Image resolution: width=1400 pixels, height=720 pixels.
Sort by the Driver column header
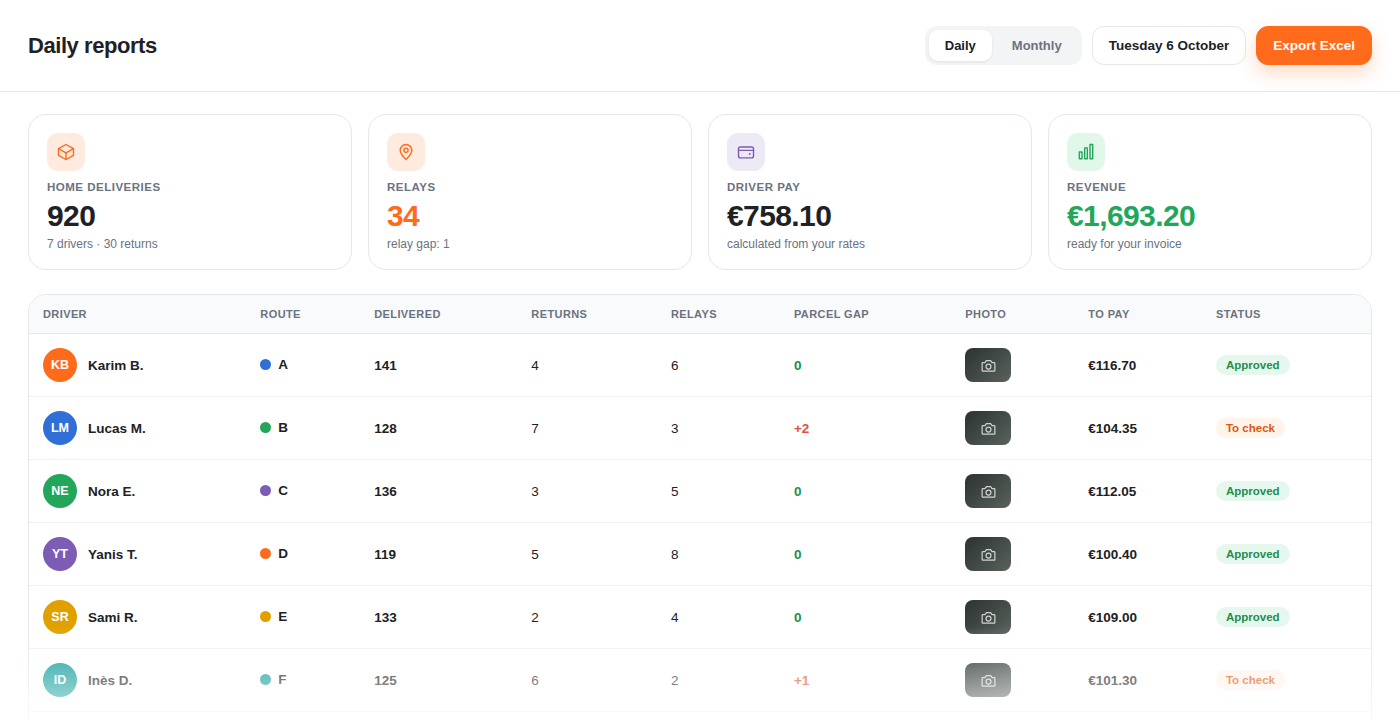[65, 314]
